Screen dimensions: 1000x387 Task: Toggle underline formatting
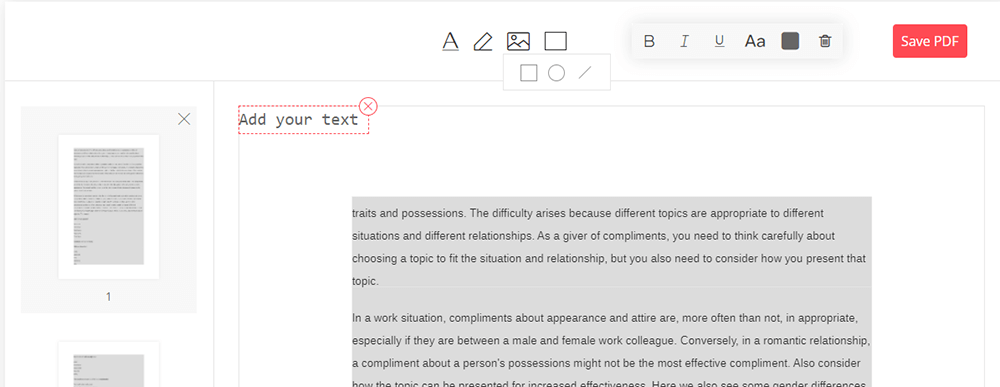[x=719, y=41]
